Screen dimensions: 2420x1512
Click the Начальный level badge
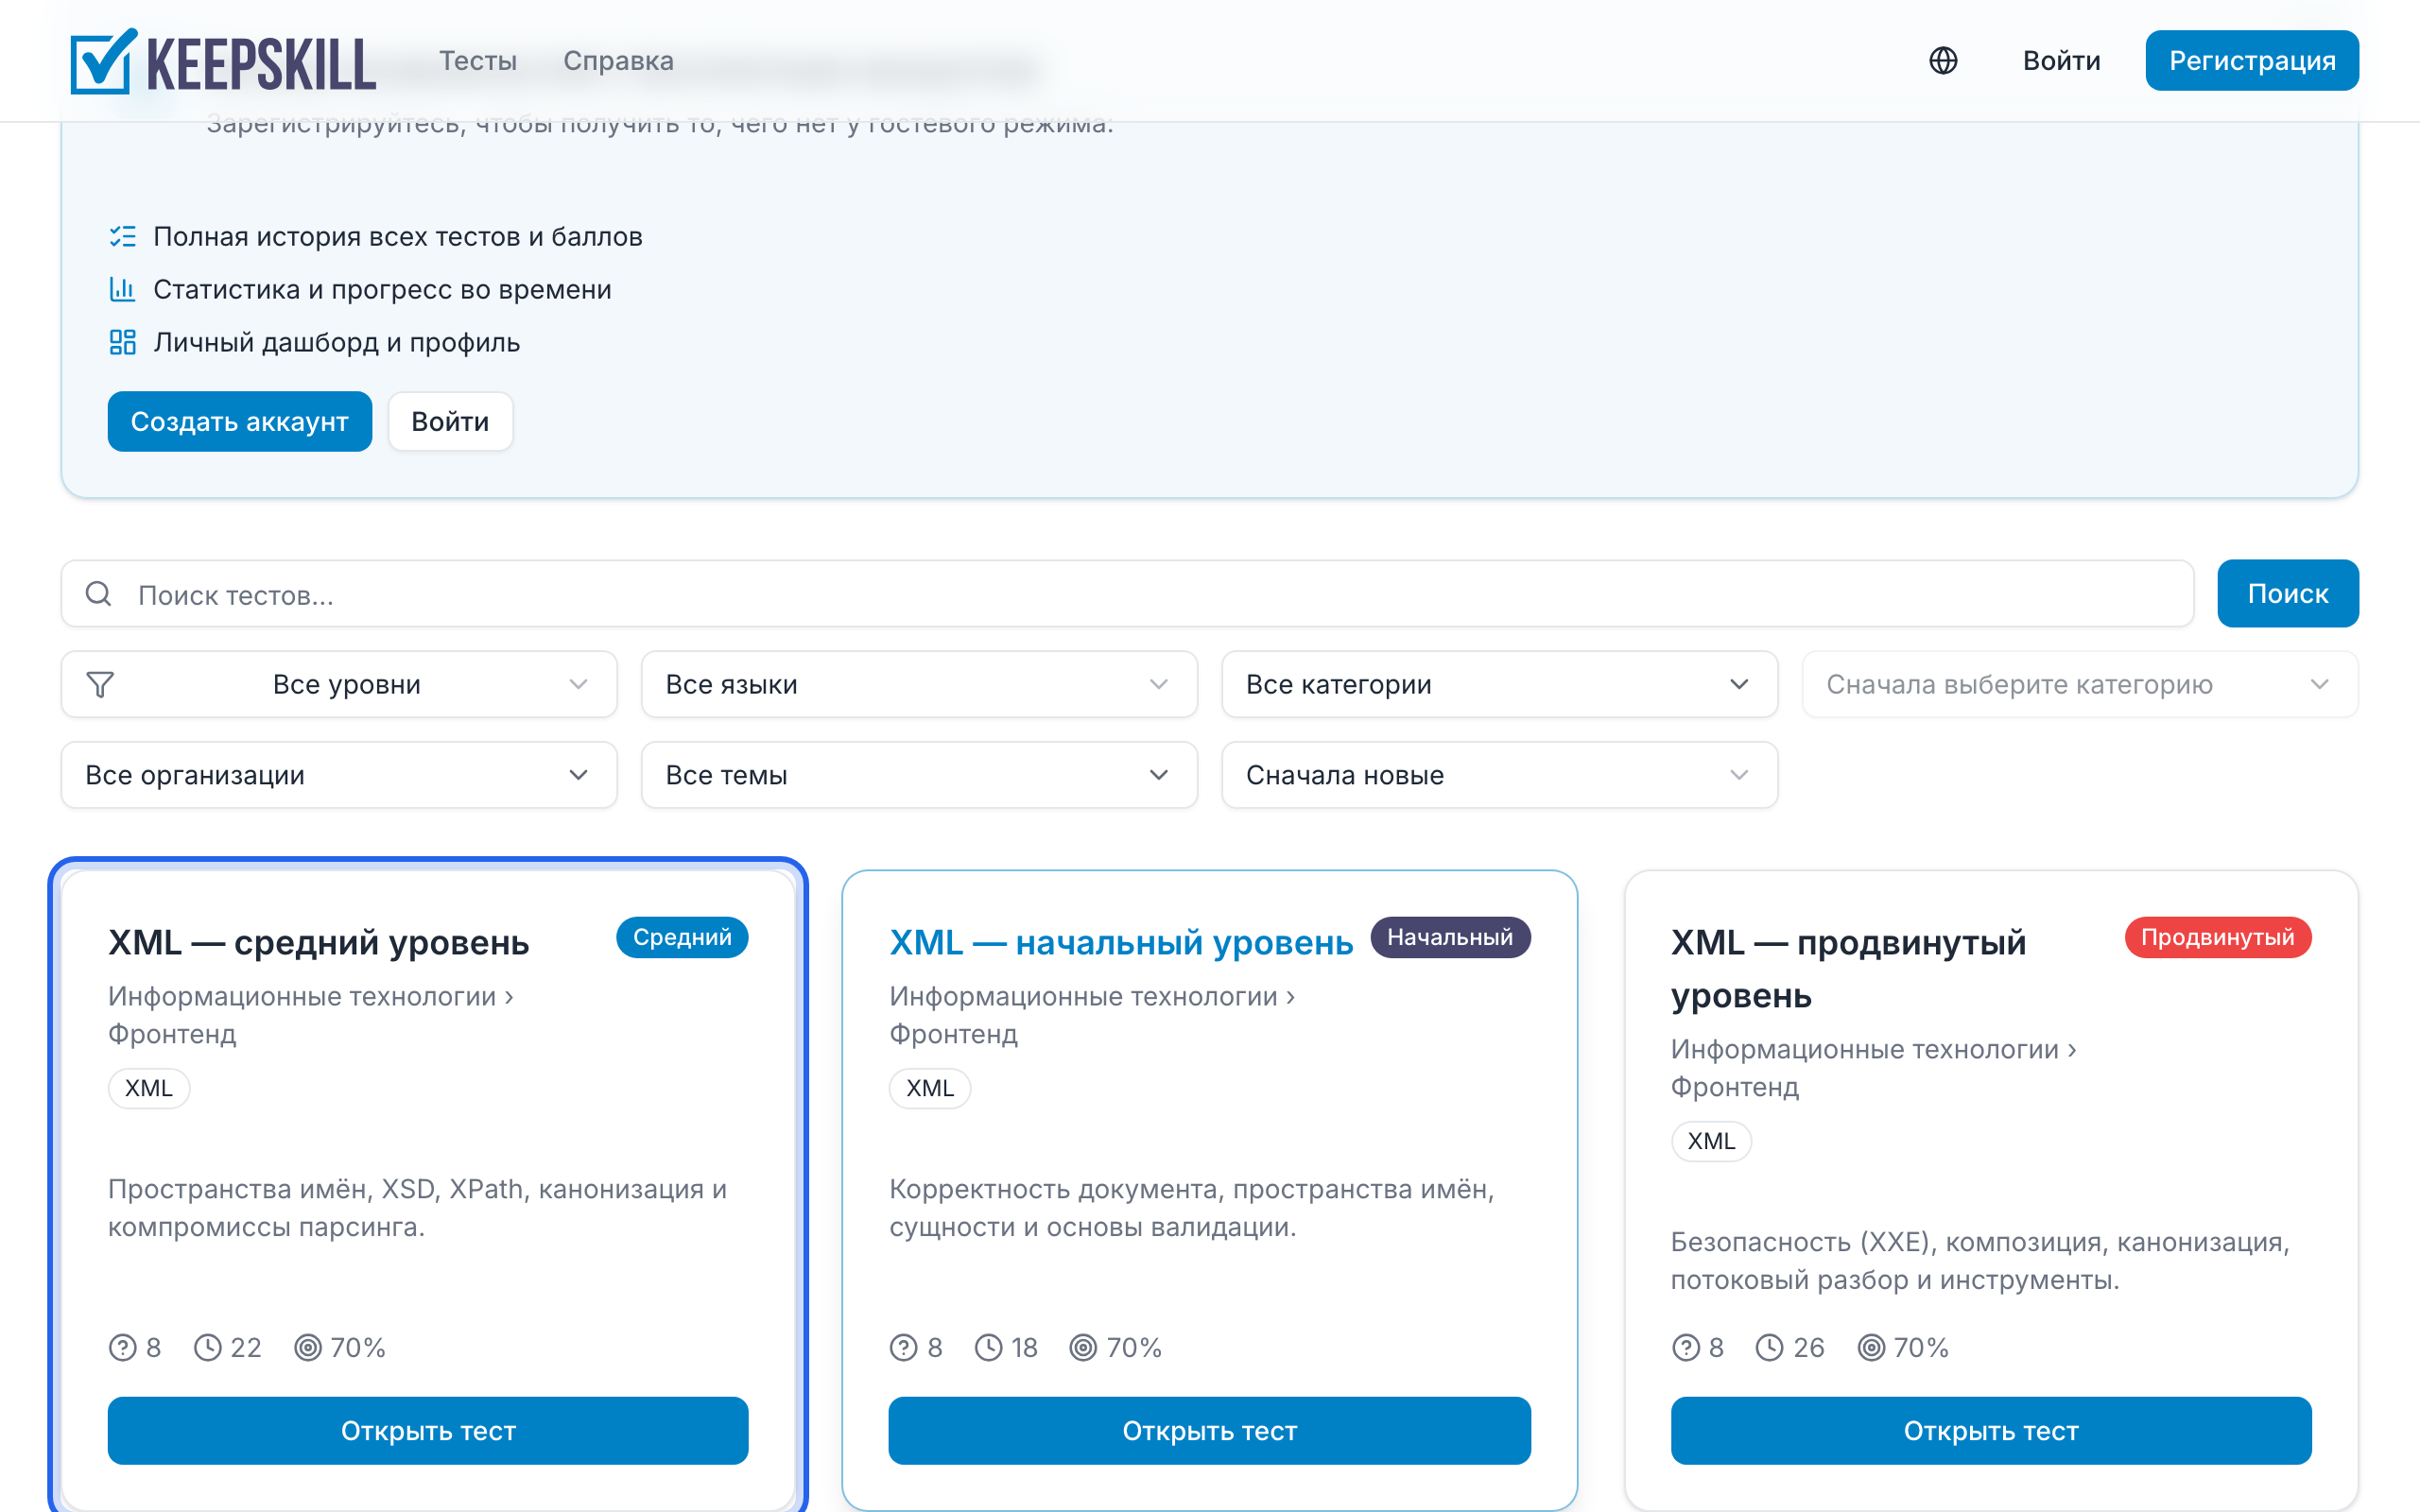pos(1450,938)
